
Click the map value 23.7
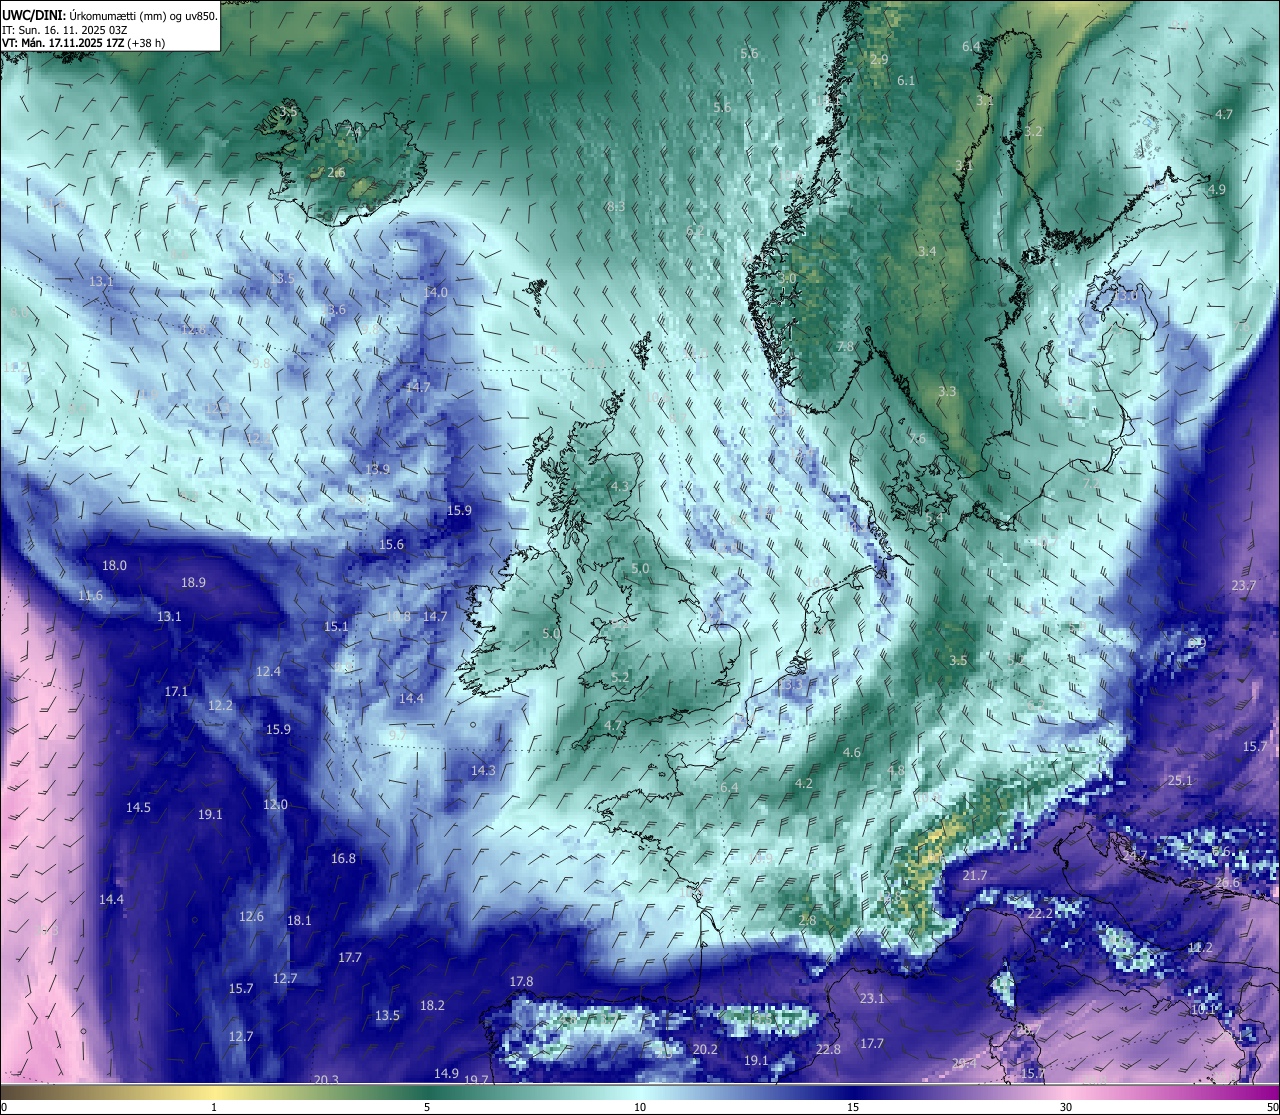click(x=1243, y=585)
